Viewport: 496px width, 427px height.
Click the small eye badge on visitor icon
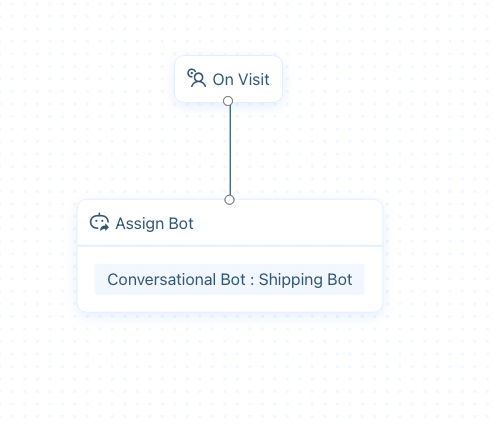pos(191,72)
